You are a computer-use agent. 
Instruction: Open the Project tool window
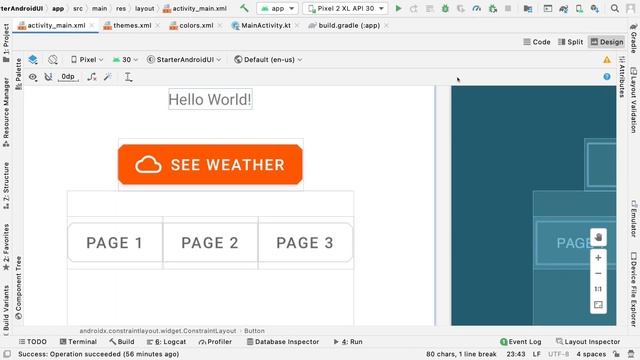[6, 43]
